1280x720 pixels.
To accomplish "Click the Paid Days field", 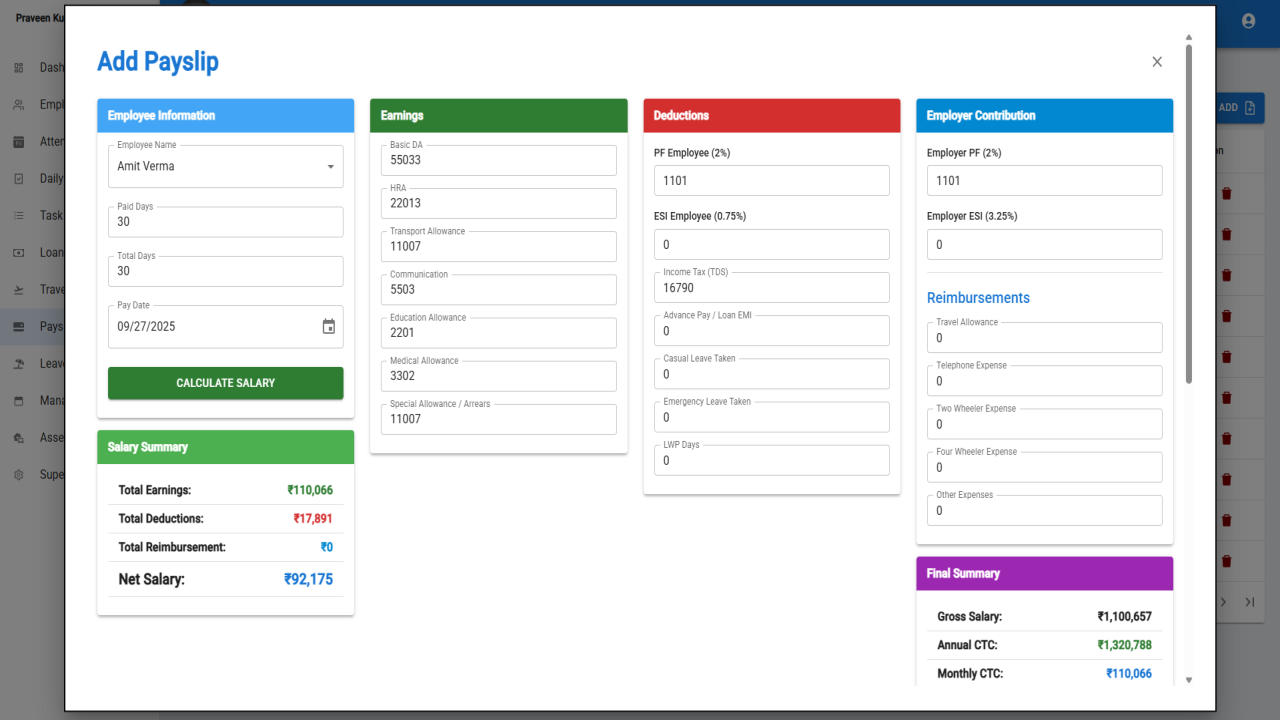I will (x=226, y=222).
